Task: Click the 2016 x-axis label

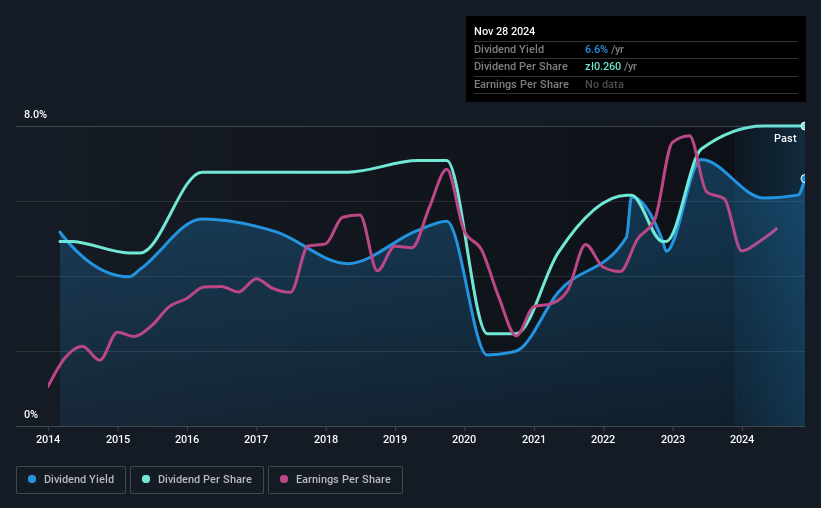Action: coord(187,439)
